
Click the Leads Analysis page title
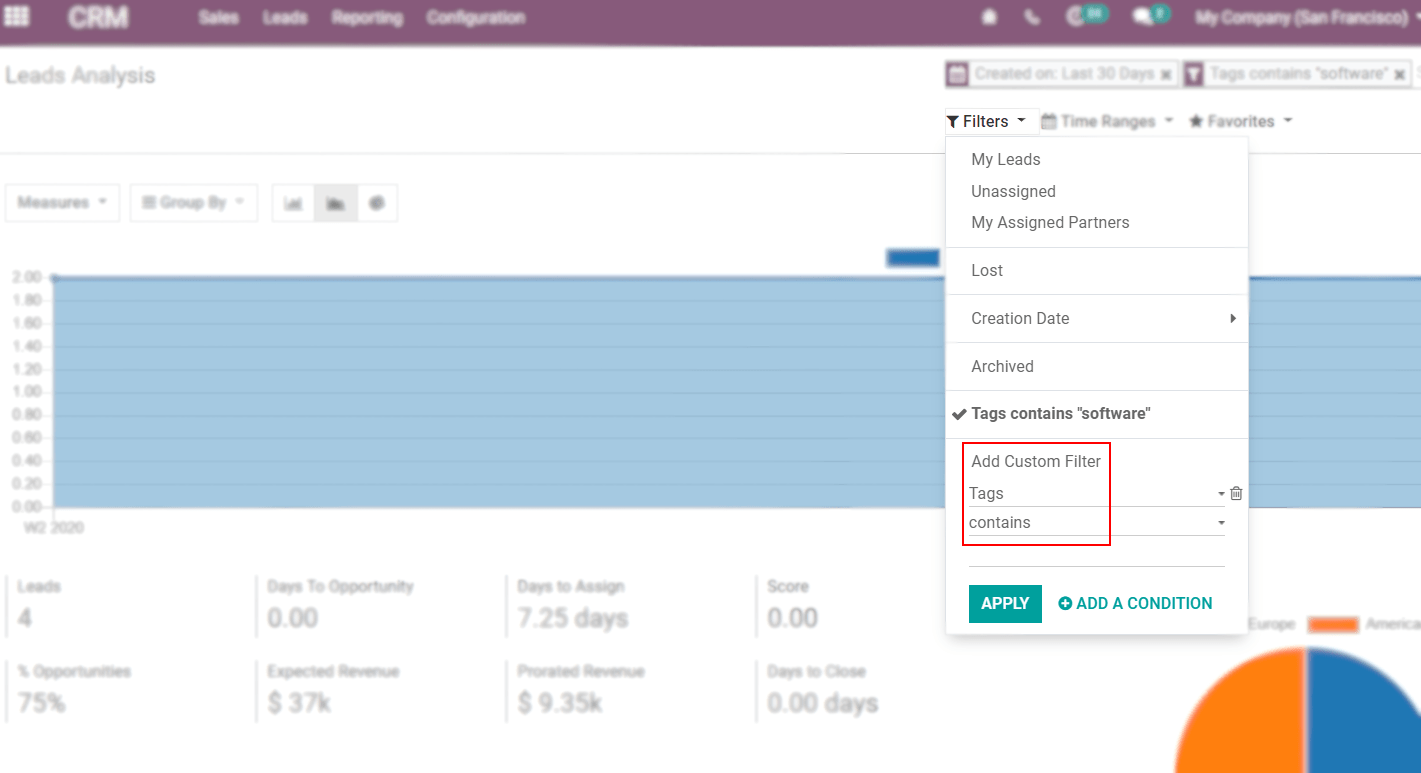tap(80, 76)
